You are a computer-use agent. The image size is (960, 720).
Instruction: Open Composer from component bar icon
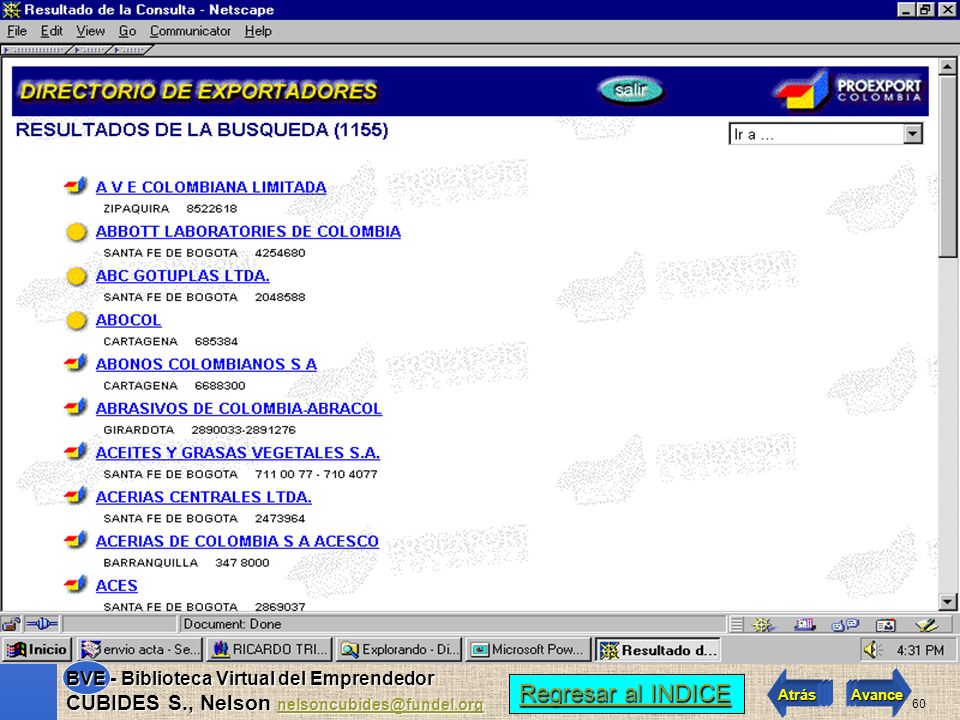[x=927, y=625]
